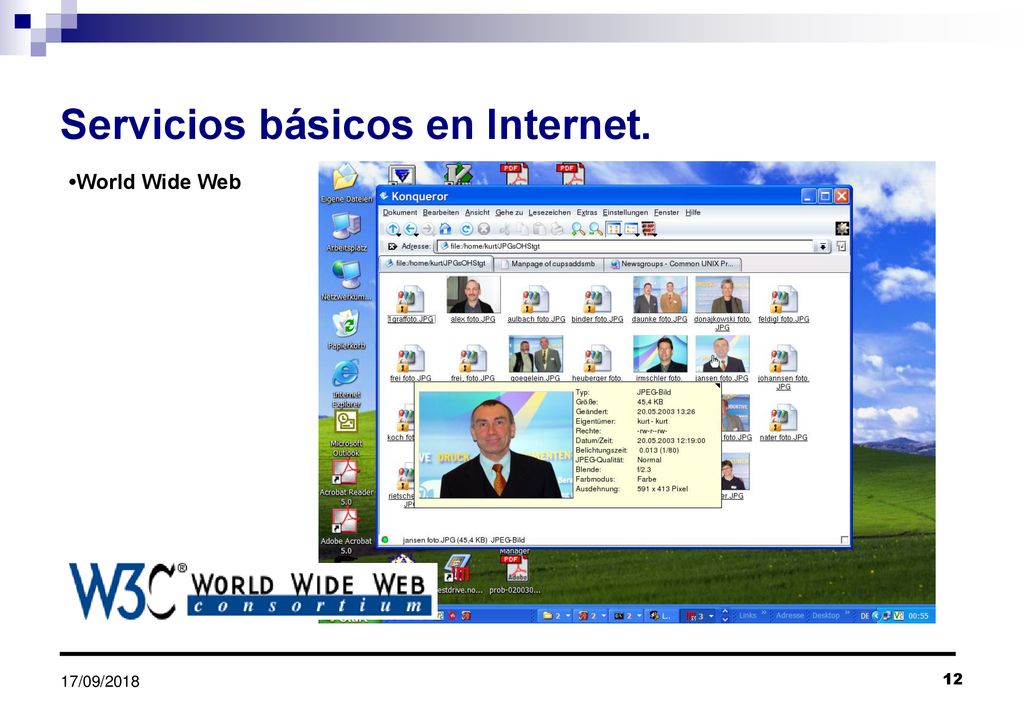The height and width of the screenshot is (709, 1024).
Task: Select alex foto.JPG thumbnail
Action: click(473, 294)
